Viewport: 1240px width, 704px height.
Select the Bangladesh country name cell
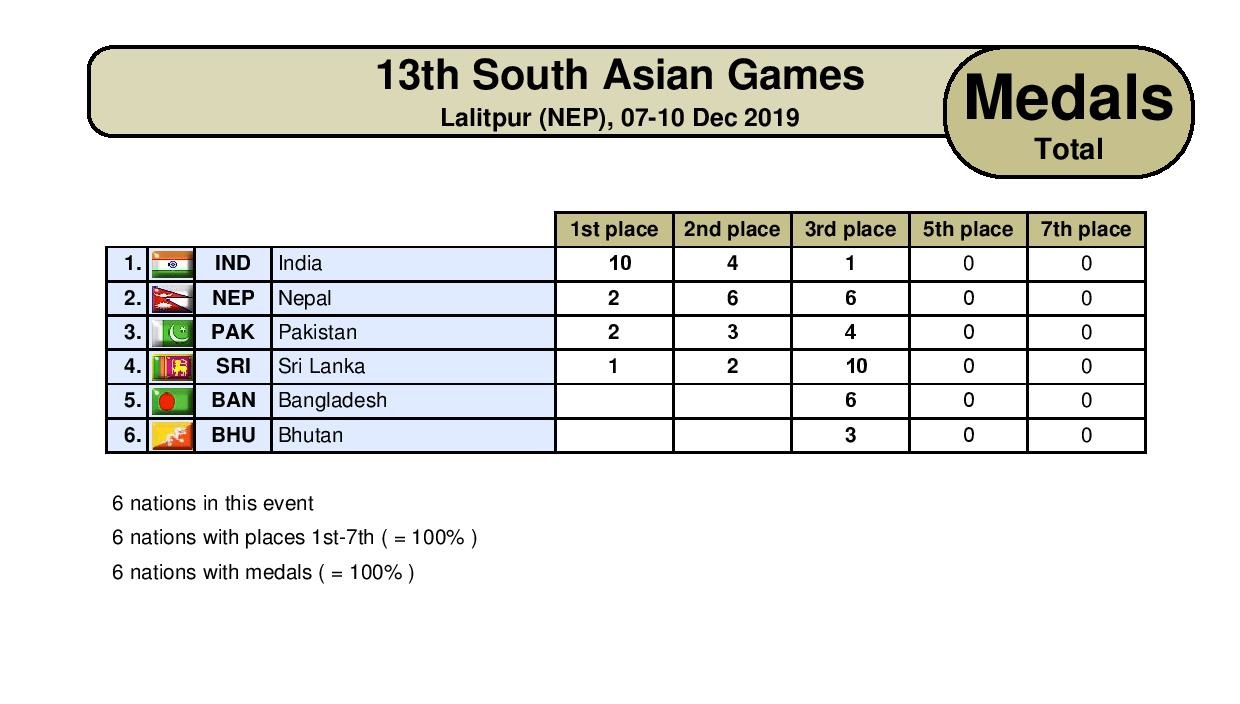[413, 401]
